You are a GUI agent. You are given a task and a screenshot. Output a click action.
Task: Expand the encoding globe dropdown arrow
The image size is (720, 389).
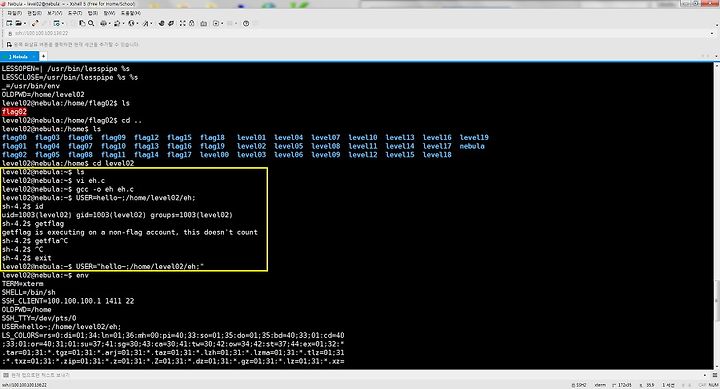tap(137, 23)
